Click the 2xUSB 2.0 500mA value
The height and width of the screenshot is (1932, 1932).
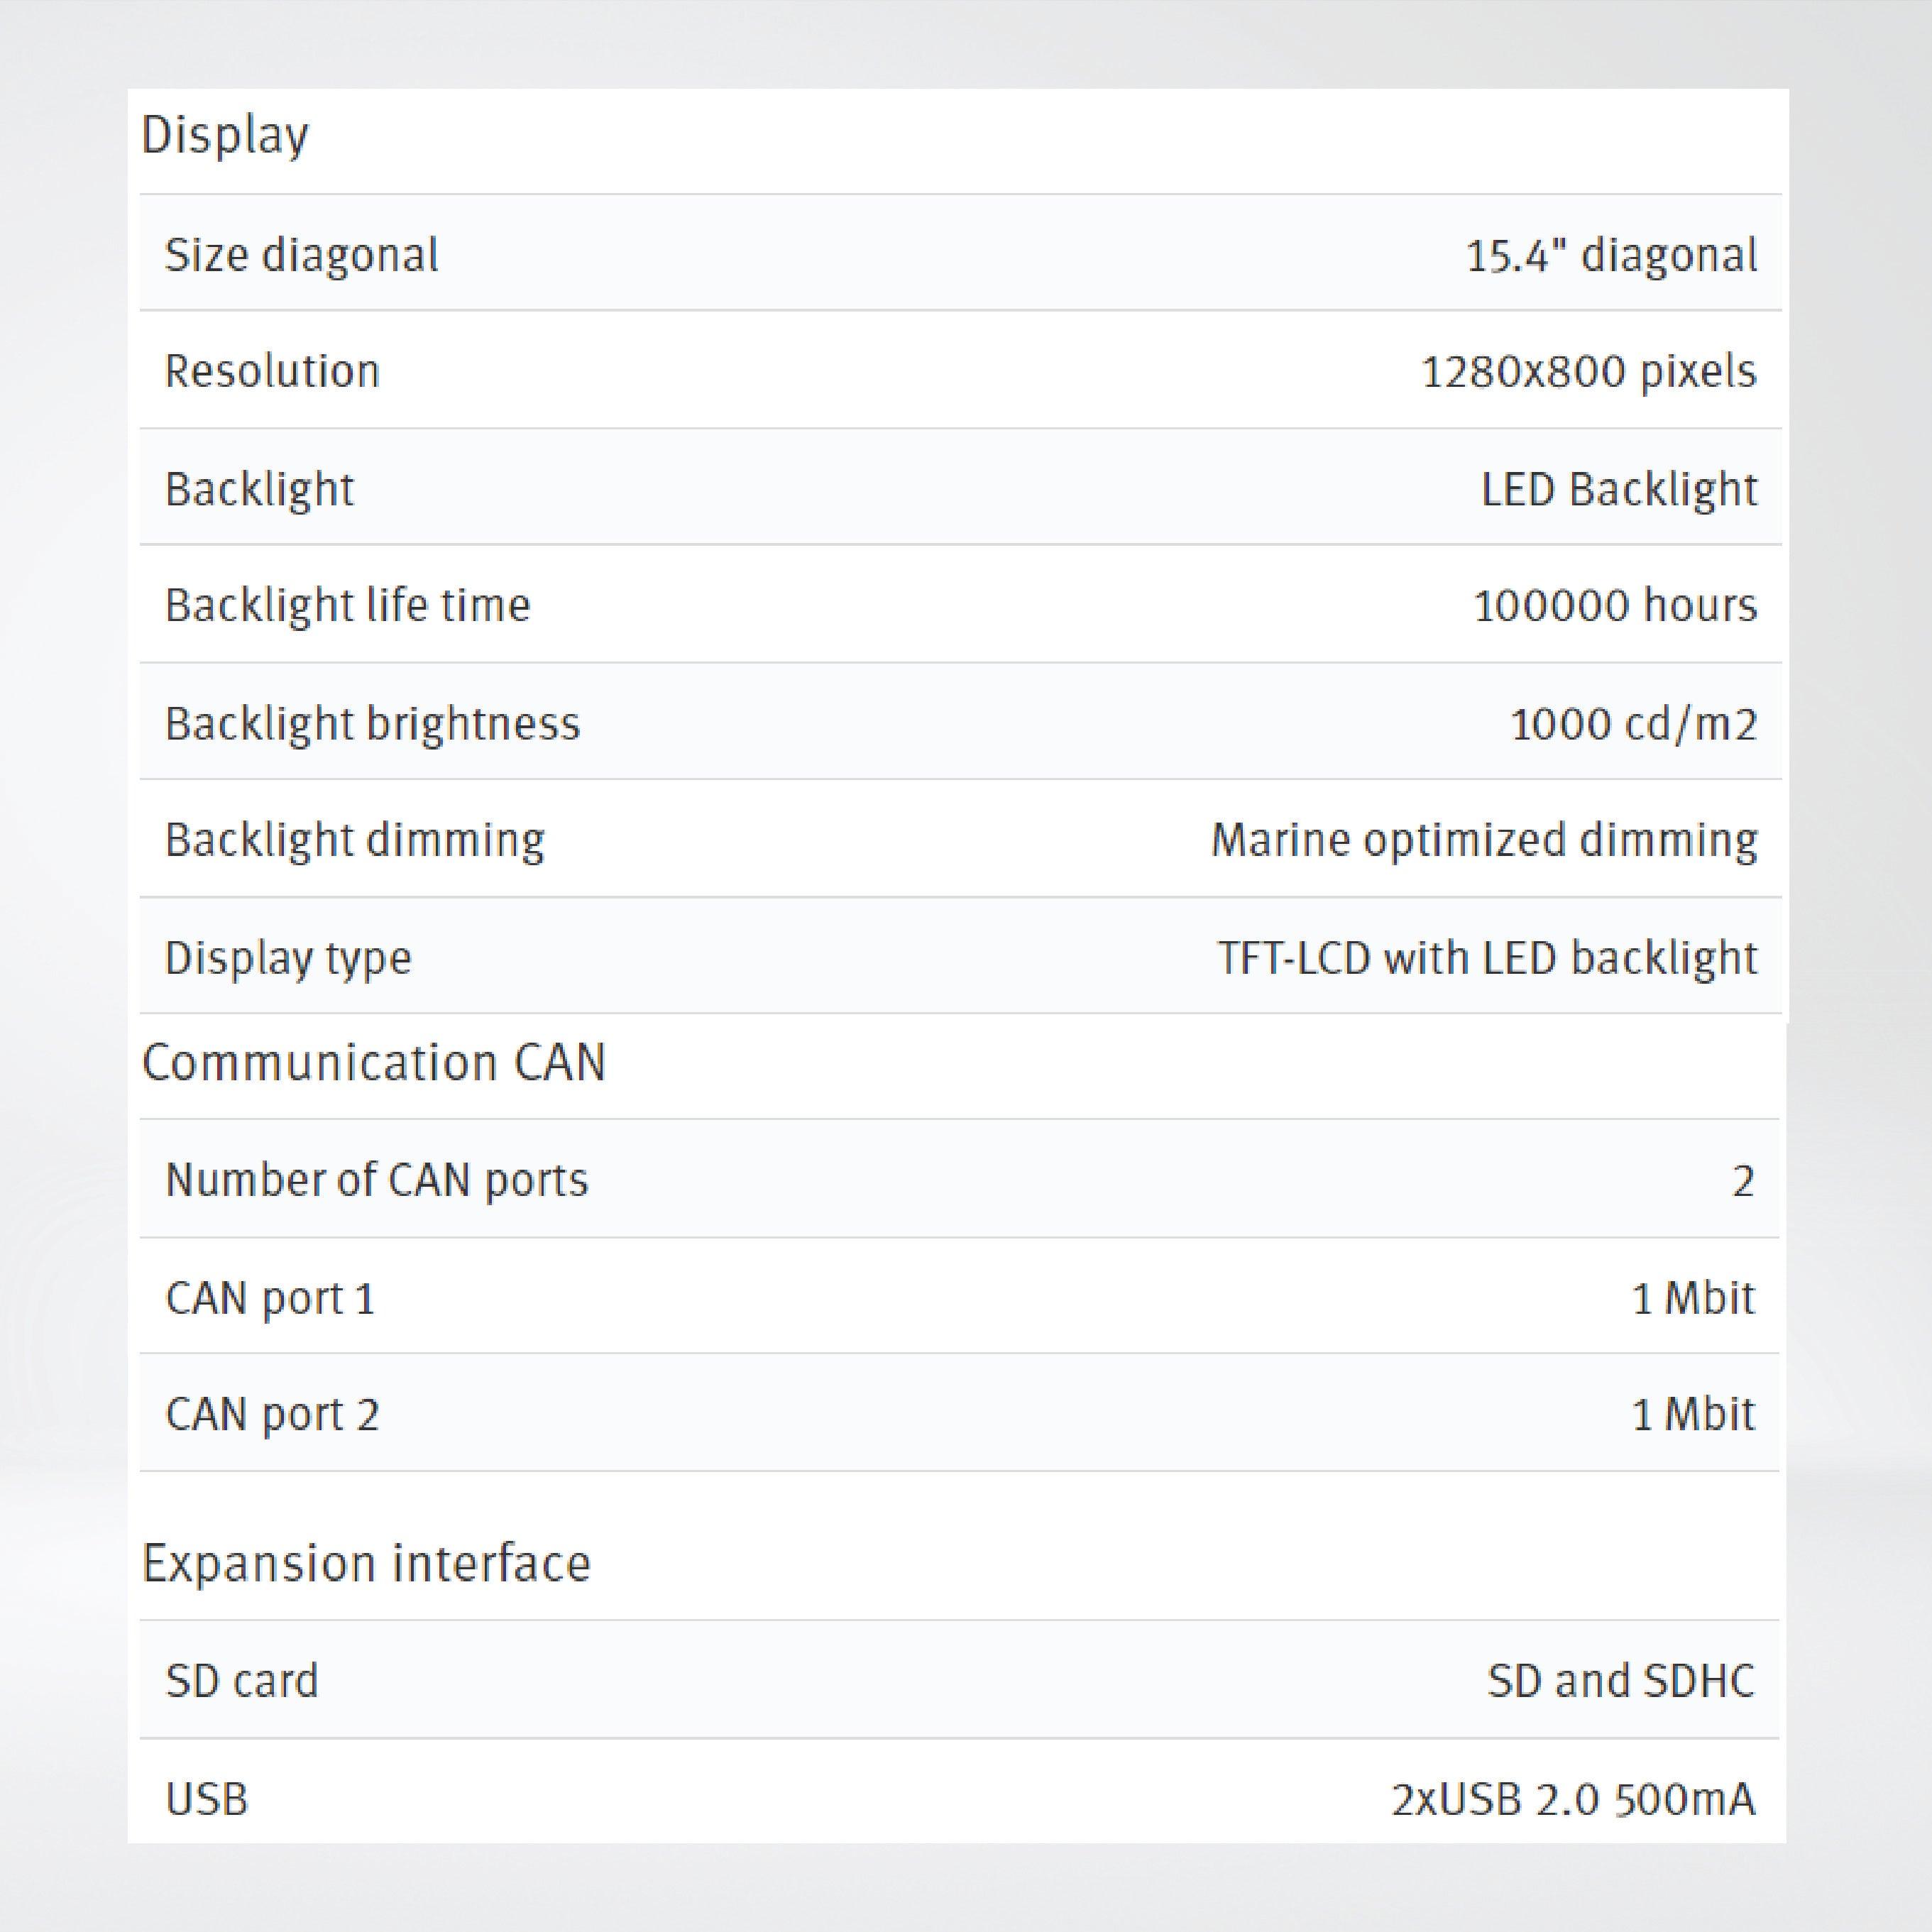tap(1573, 1798)
